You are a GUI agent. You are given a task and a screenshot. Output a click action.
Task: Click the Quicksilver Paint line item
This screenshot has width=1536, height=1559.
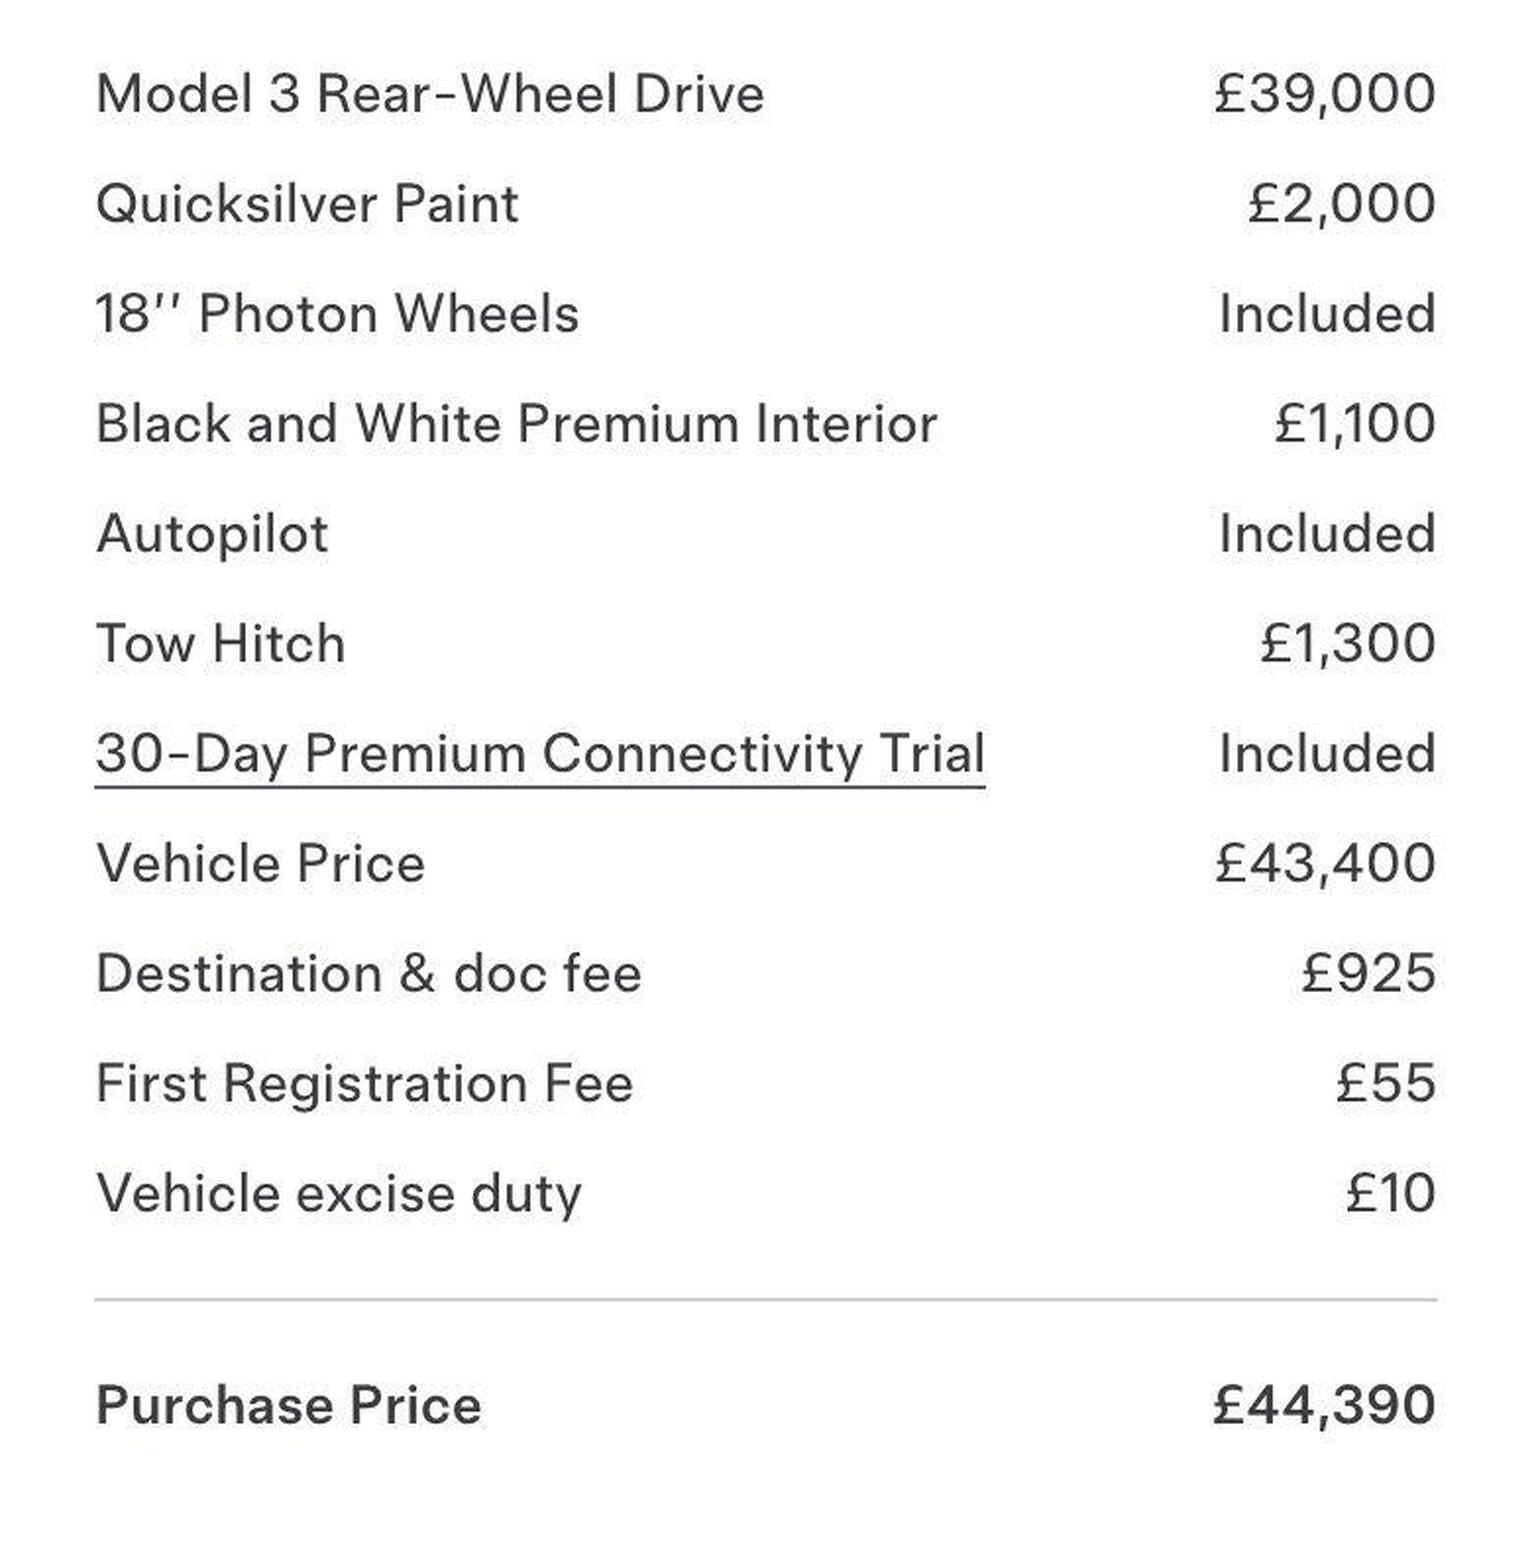tap(307, 205)
